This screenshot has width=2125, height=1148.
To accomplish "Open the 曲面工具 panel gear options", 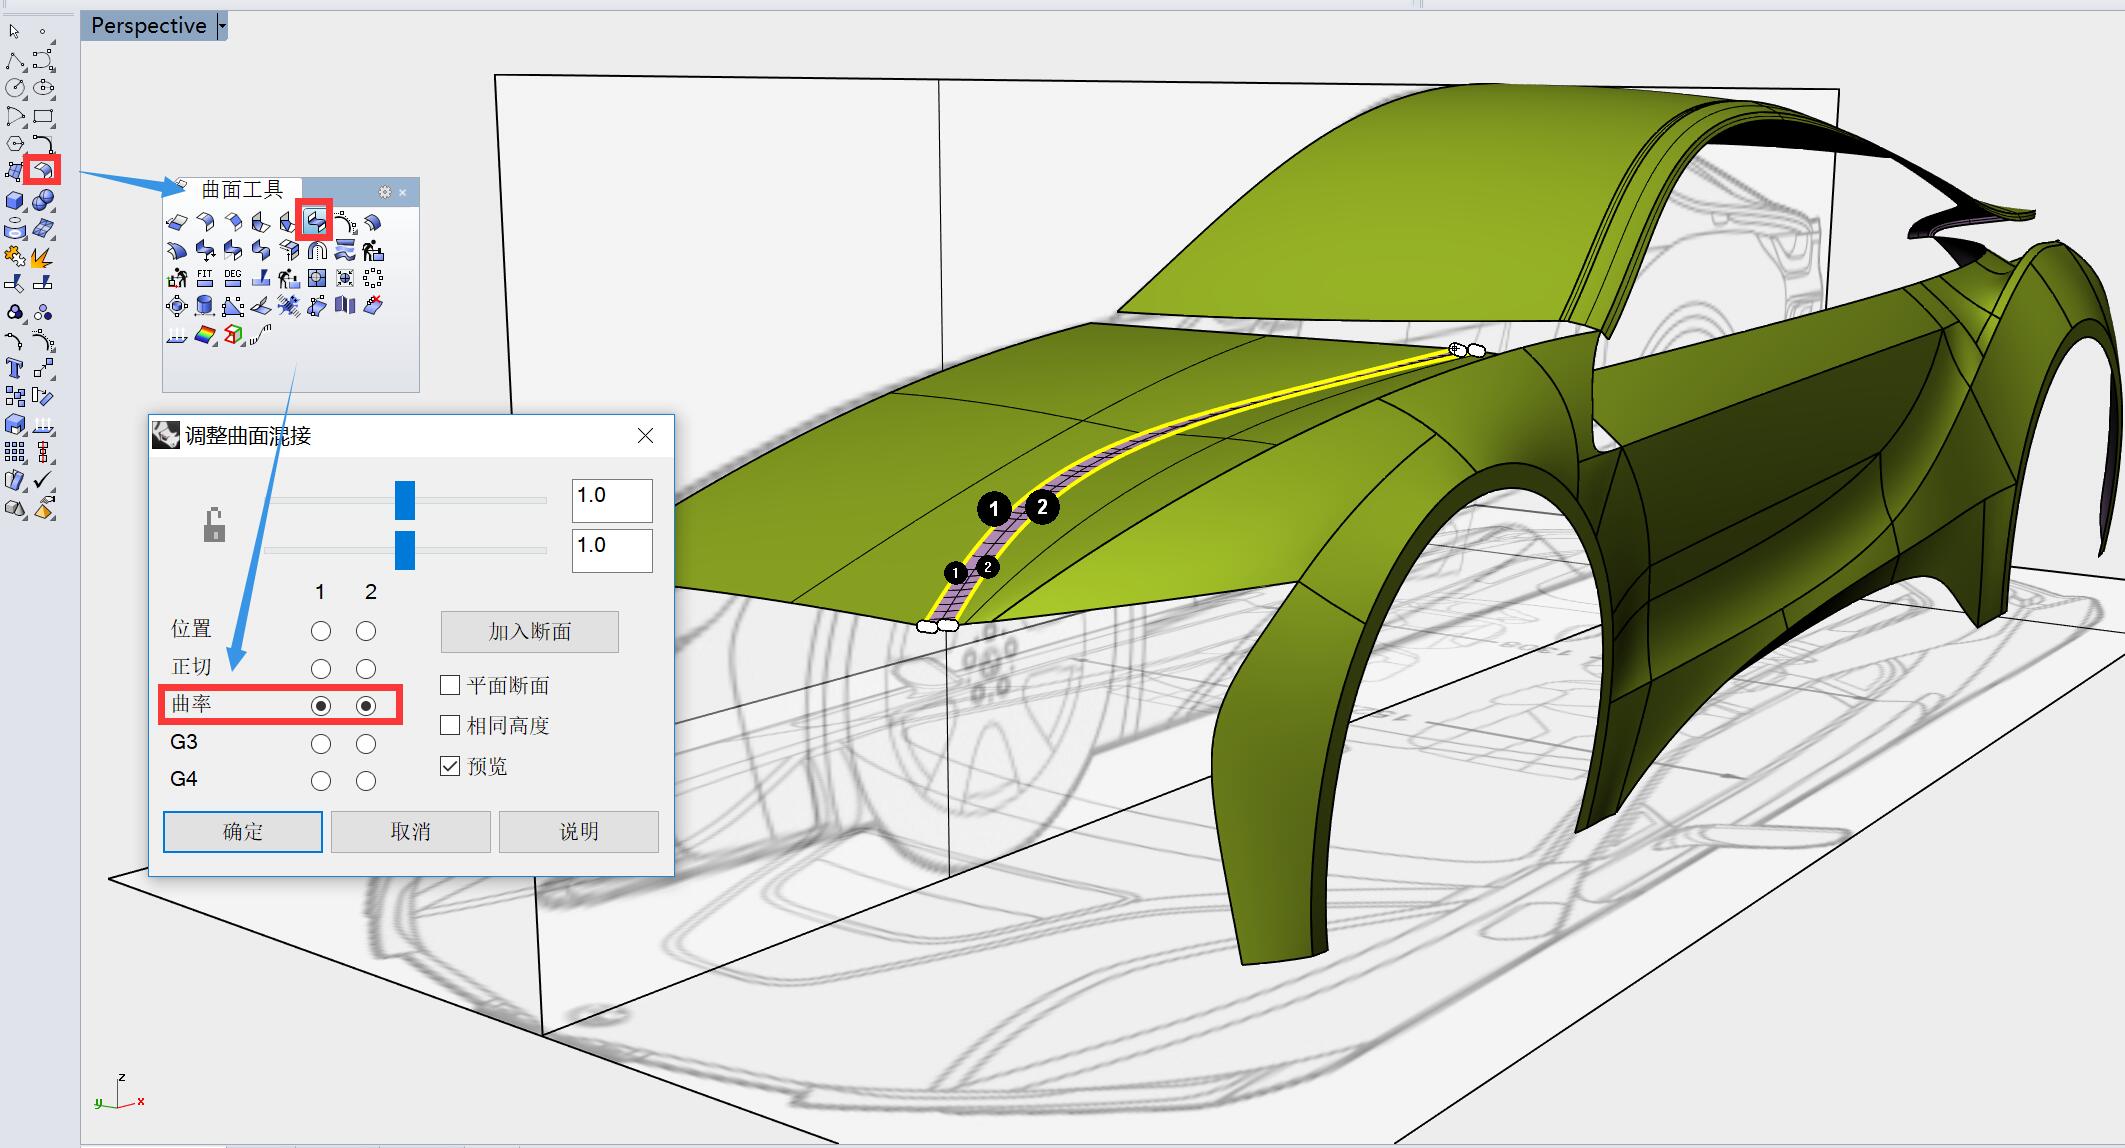I will click(384, 192).
